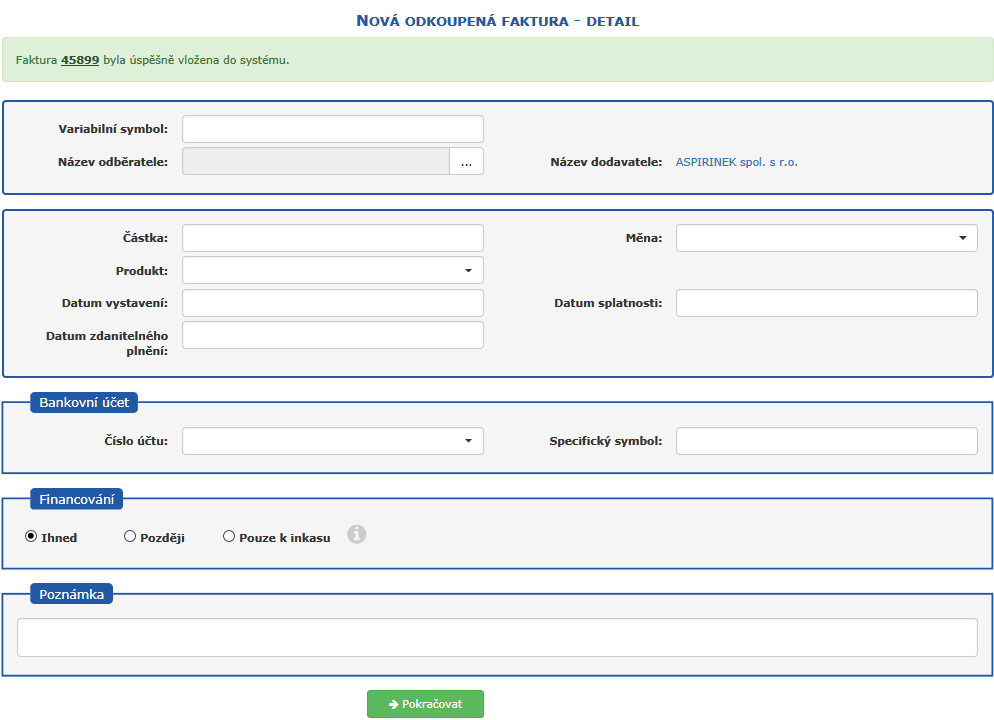
Task: Select the Ihned financing option
Action: [x=31, y=536]
